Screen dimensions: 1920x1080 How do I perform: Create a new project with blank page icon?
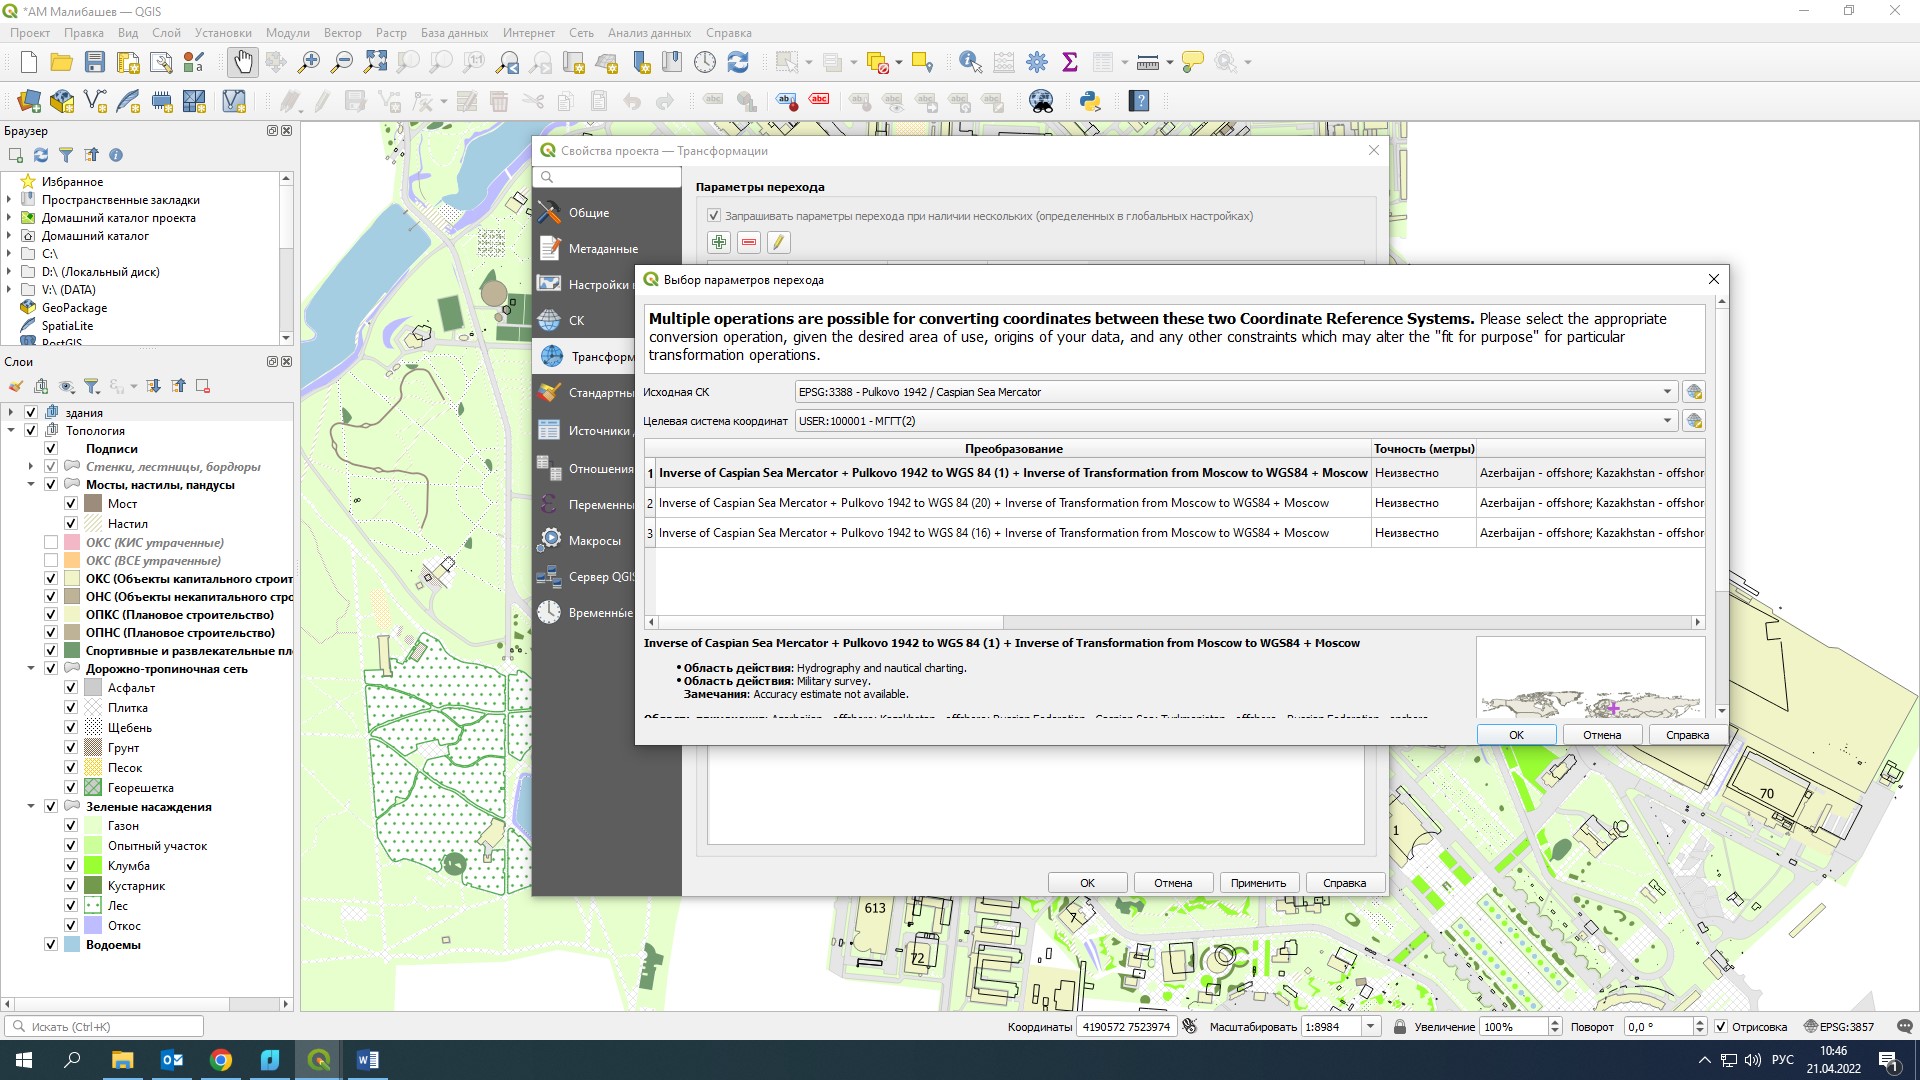pos(29,63)
